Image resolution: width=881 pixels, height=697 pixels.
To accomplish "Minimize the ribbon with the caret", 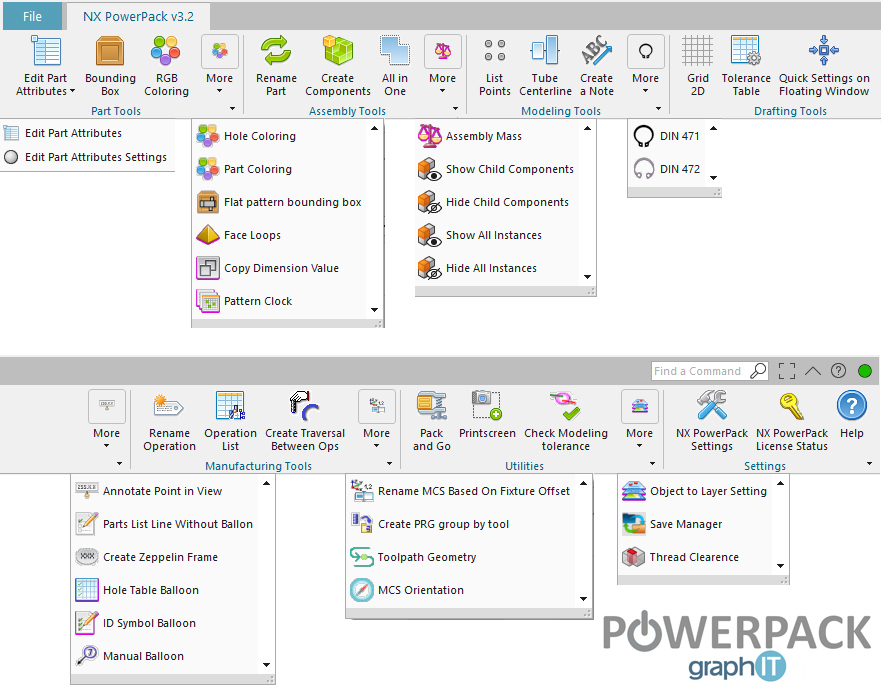I will pyautogui.click(x=812, y=371).
